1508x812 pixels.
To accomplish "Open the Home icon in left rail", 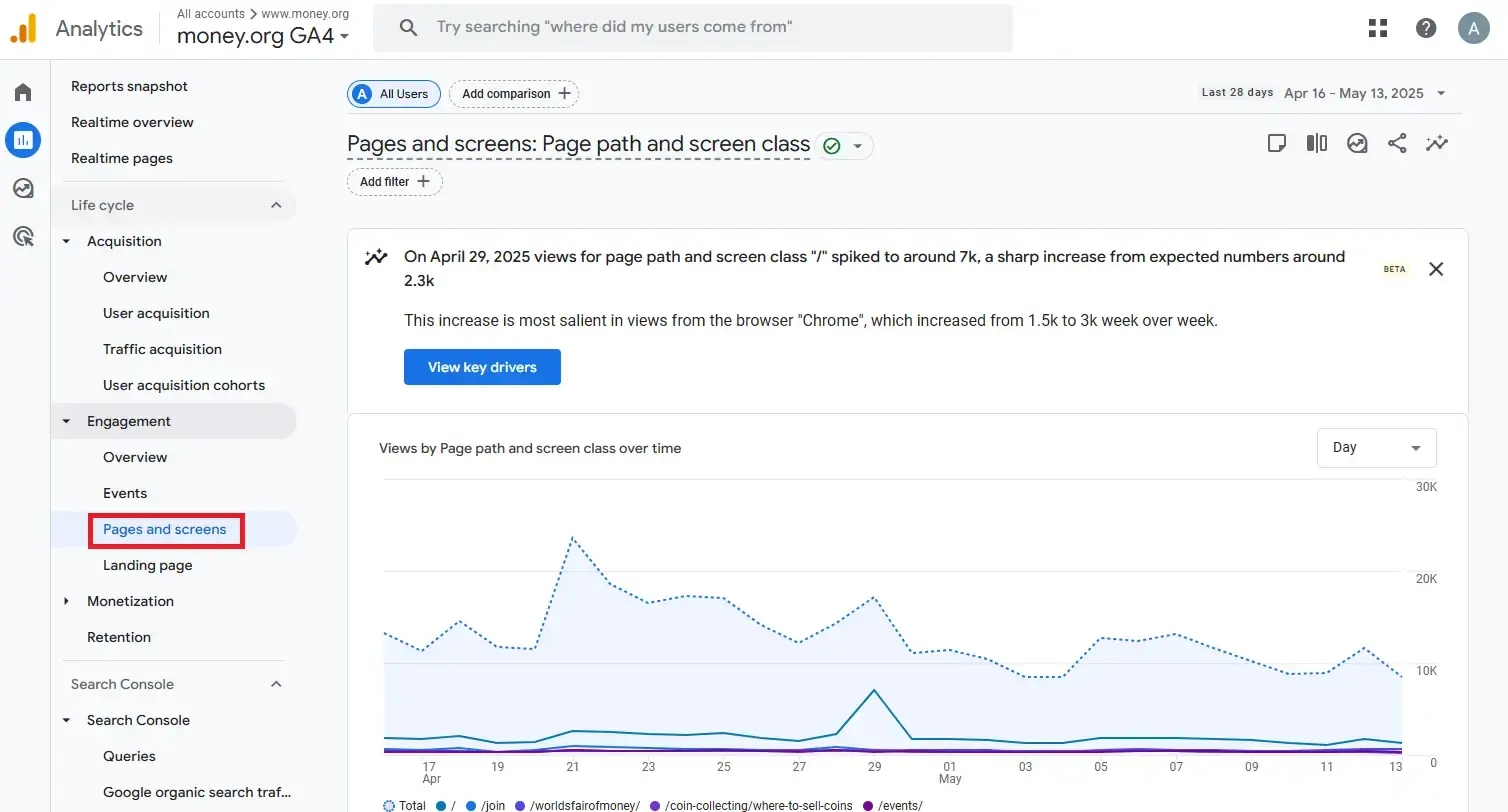I will pos(23,93).
